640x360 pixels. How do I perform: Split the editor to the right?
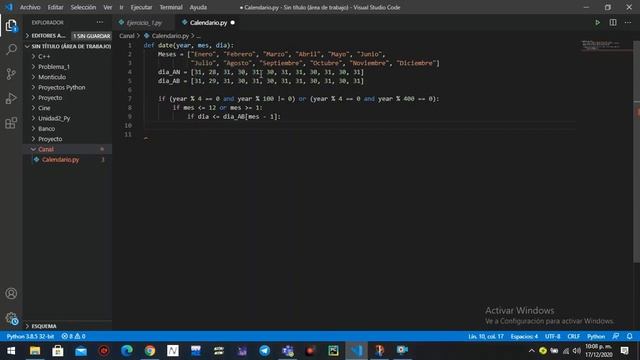613,22
